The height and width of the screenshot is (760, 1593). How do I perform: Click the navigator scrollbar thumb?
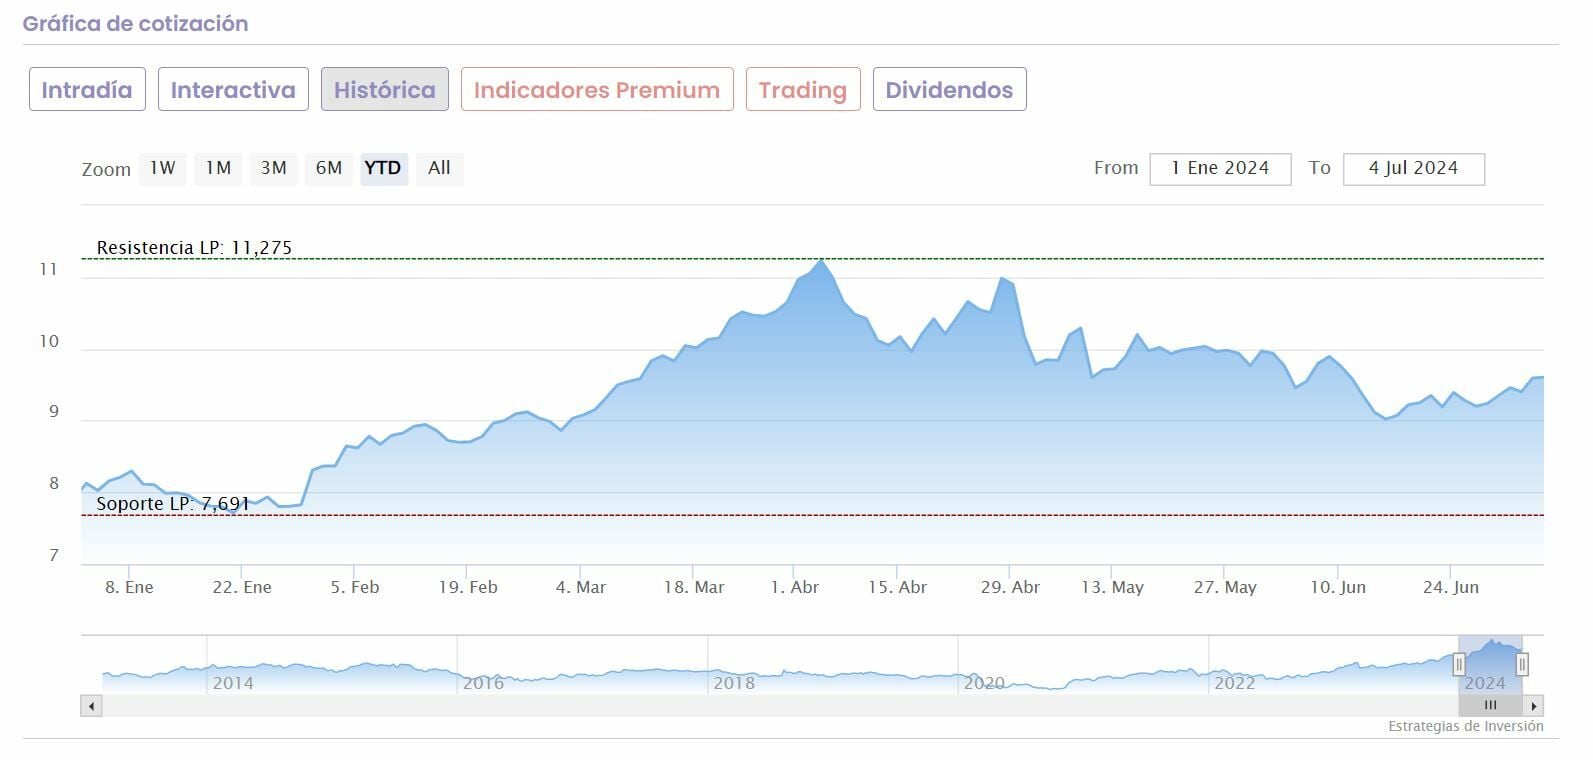pos(1490,706)
